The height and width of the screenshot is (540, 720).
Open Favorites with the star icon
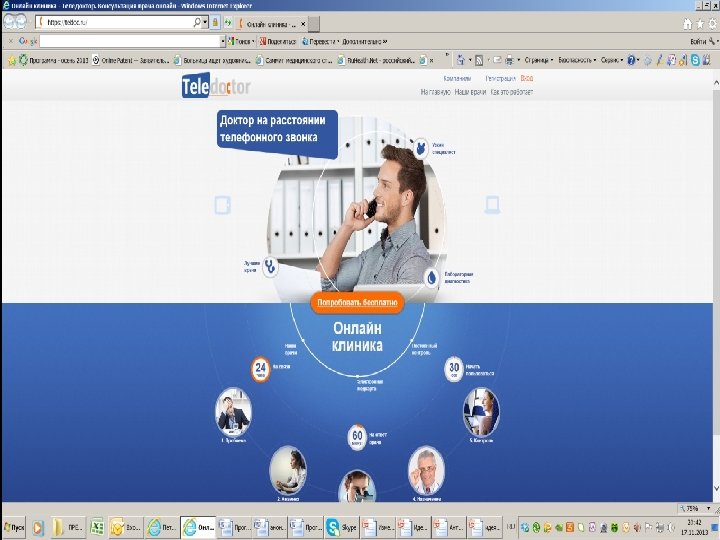click(700, 23)
